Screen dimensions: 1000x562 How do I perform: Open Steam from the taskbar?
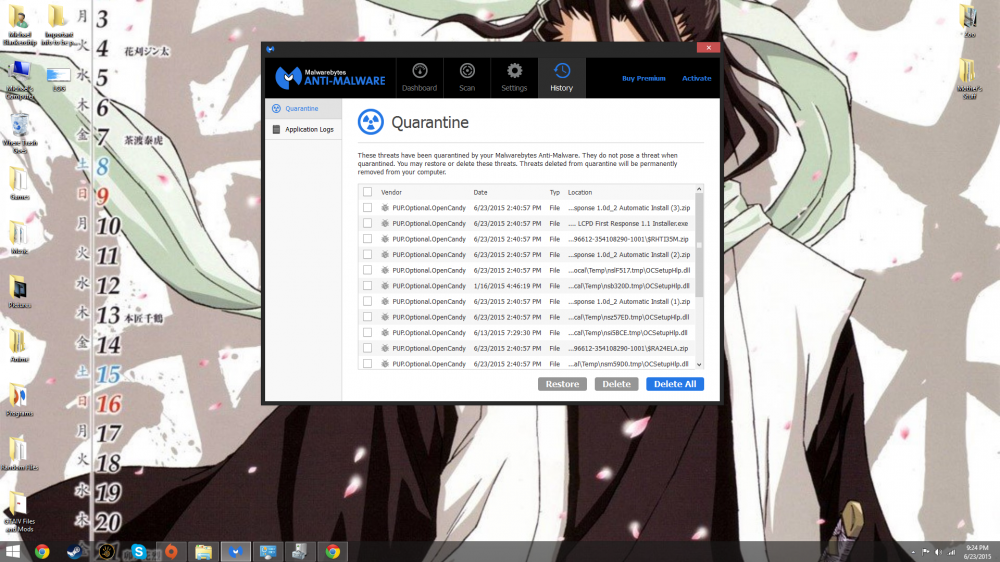click(x=74, y=552)
